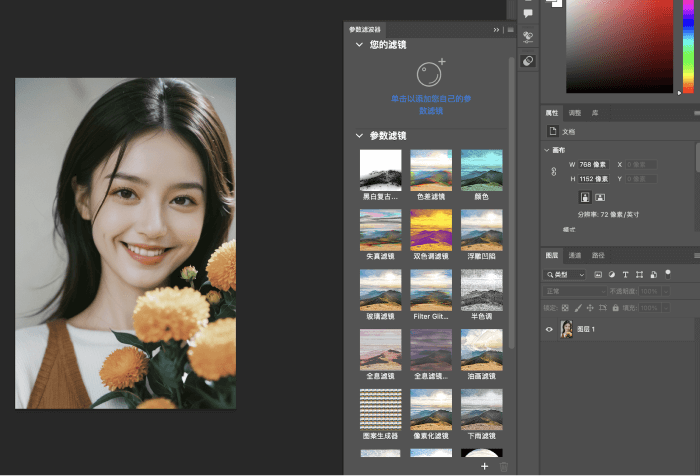Filter layers by shape layer icon

click(639, 275)
